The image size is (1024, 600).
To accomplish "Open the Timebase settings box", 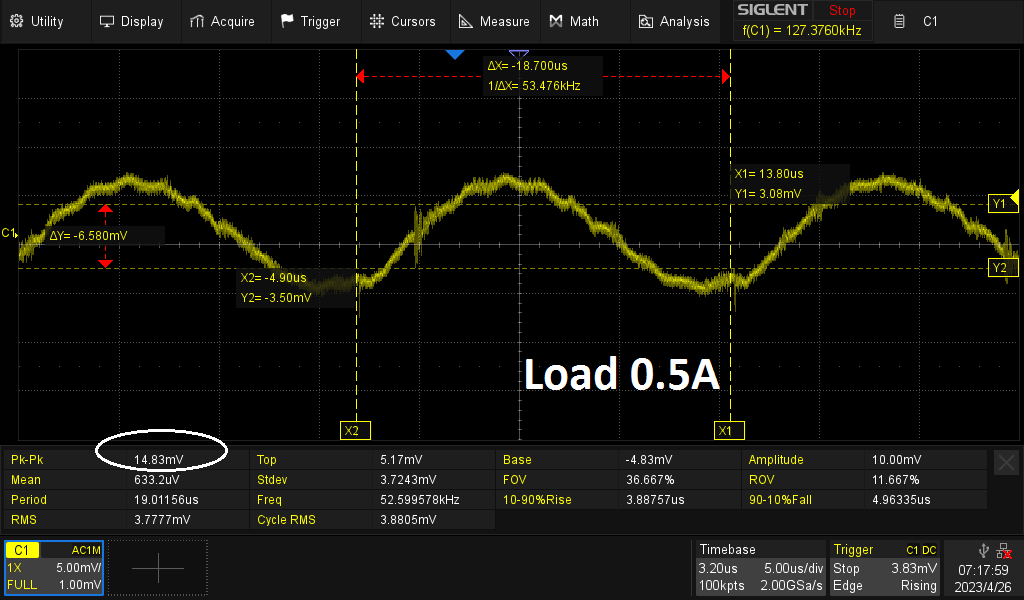I will pyautogui.click(x=760, y=567).
